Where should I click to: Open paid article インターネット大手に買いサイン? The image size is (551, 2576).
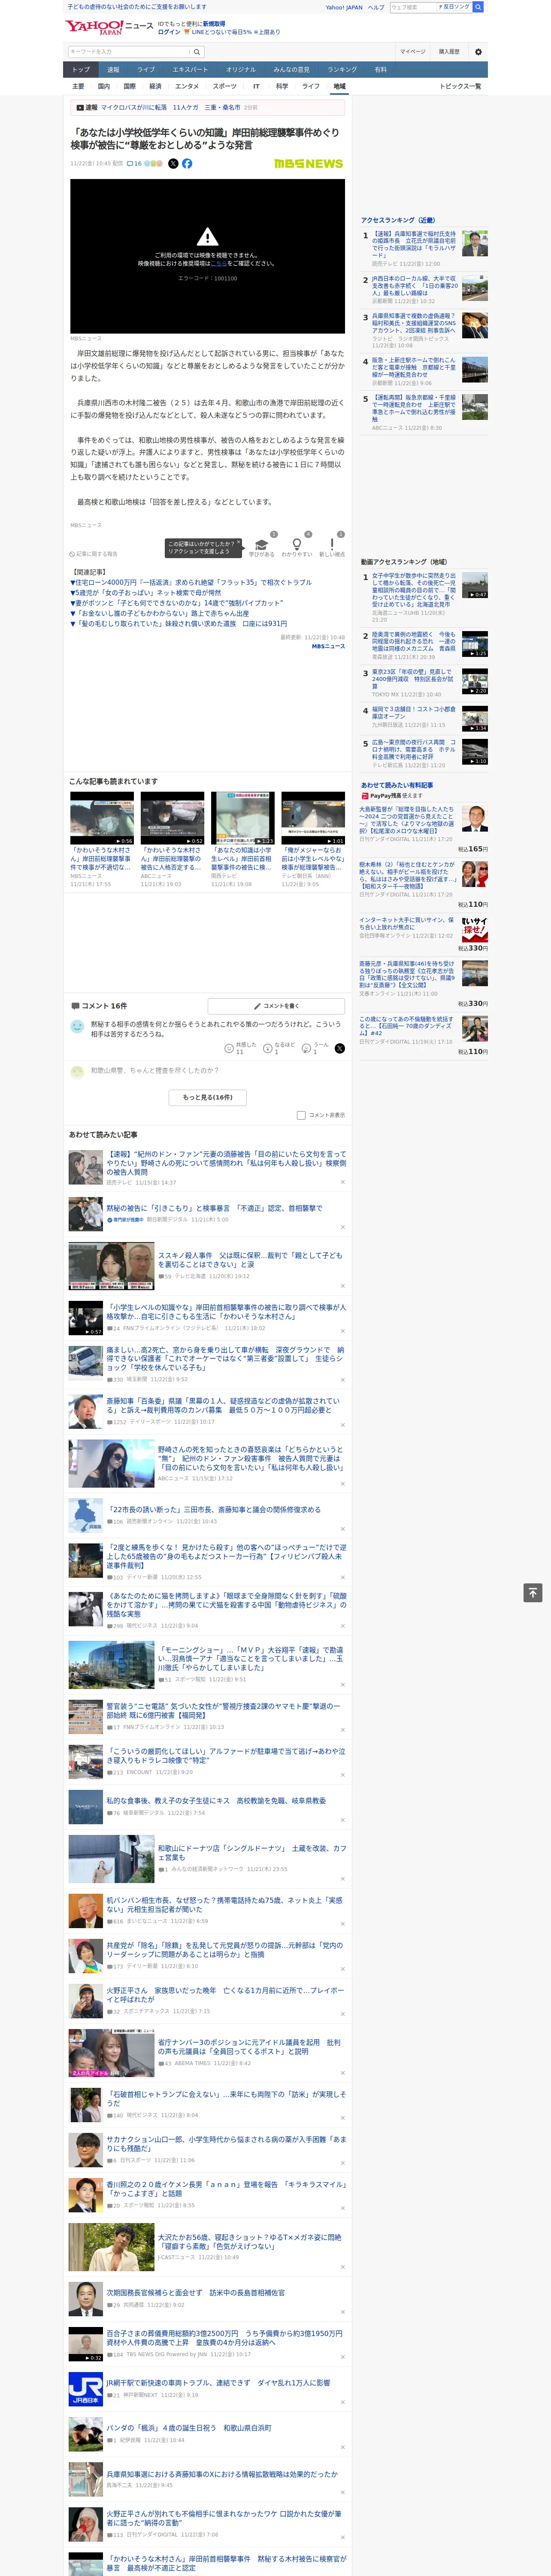406,924
